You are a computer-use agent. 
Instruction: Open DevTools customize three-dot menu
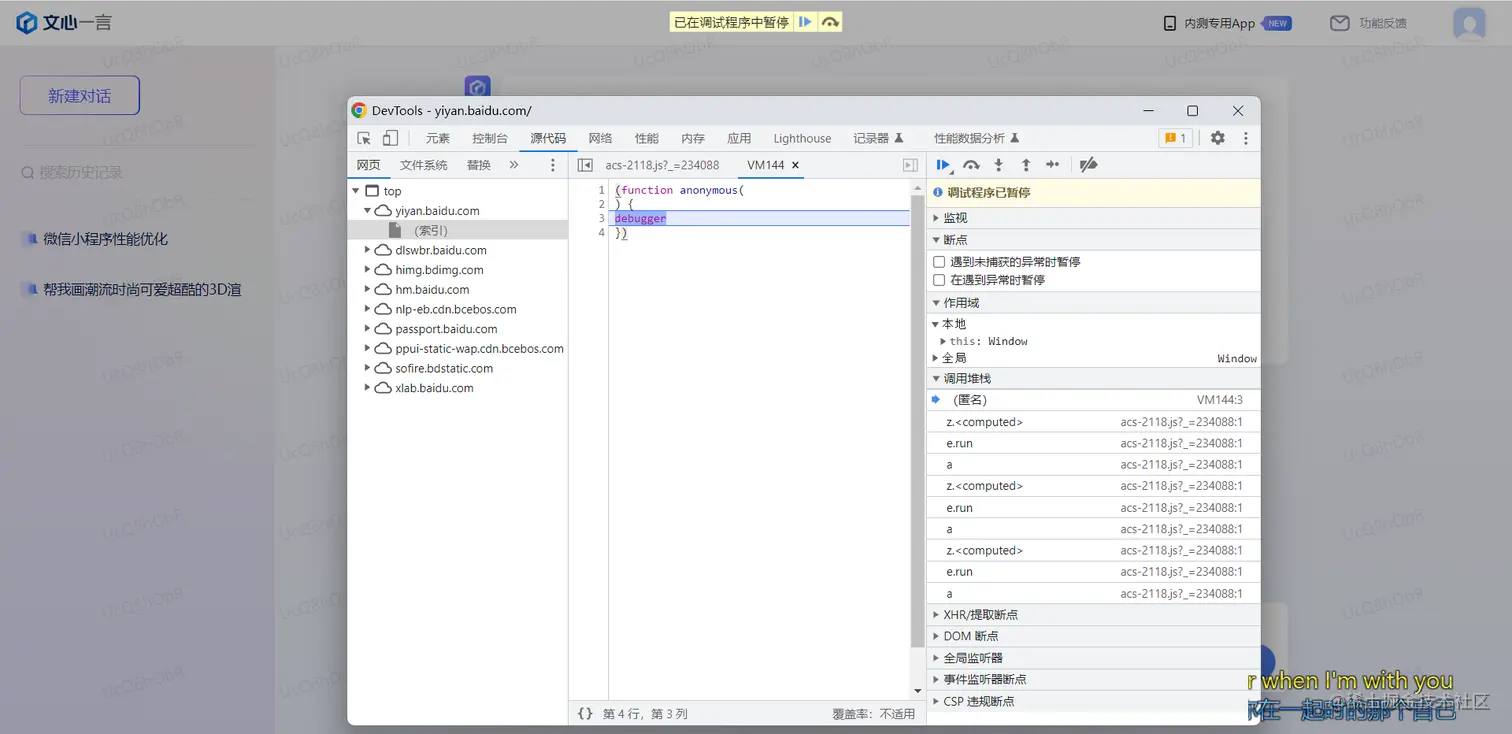coord(1245,138)
